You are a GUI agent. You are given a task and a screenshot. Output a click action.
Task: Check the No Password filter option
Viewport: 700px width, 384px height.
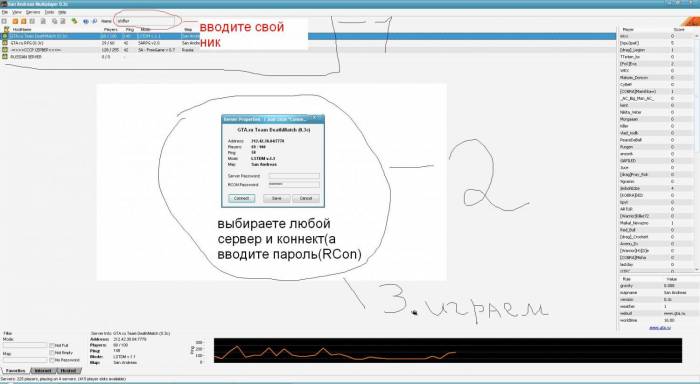[x=52, y=360]
